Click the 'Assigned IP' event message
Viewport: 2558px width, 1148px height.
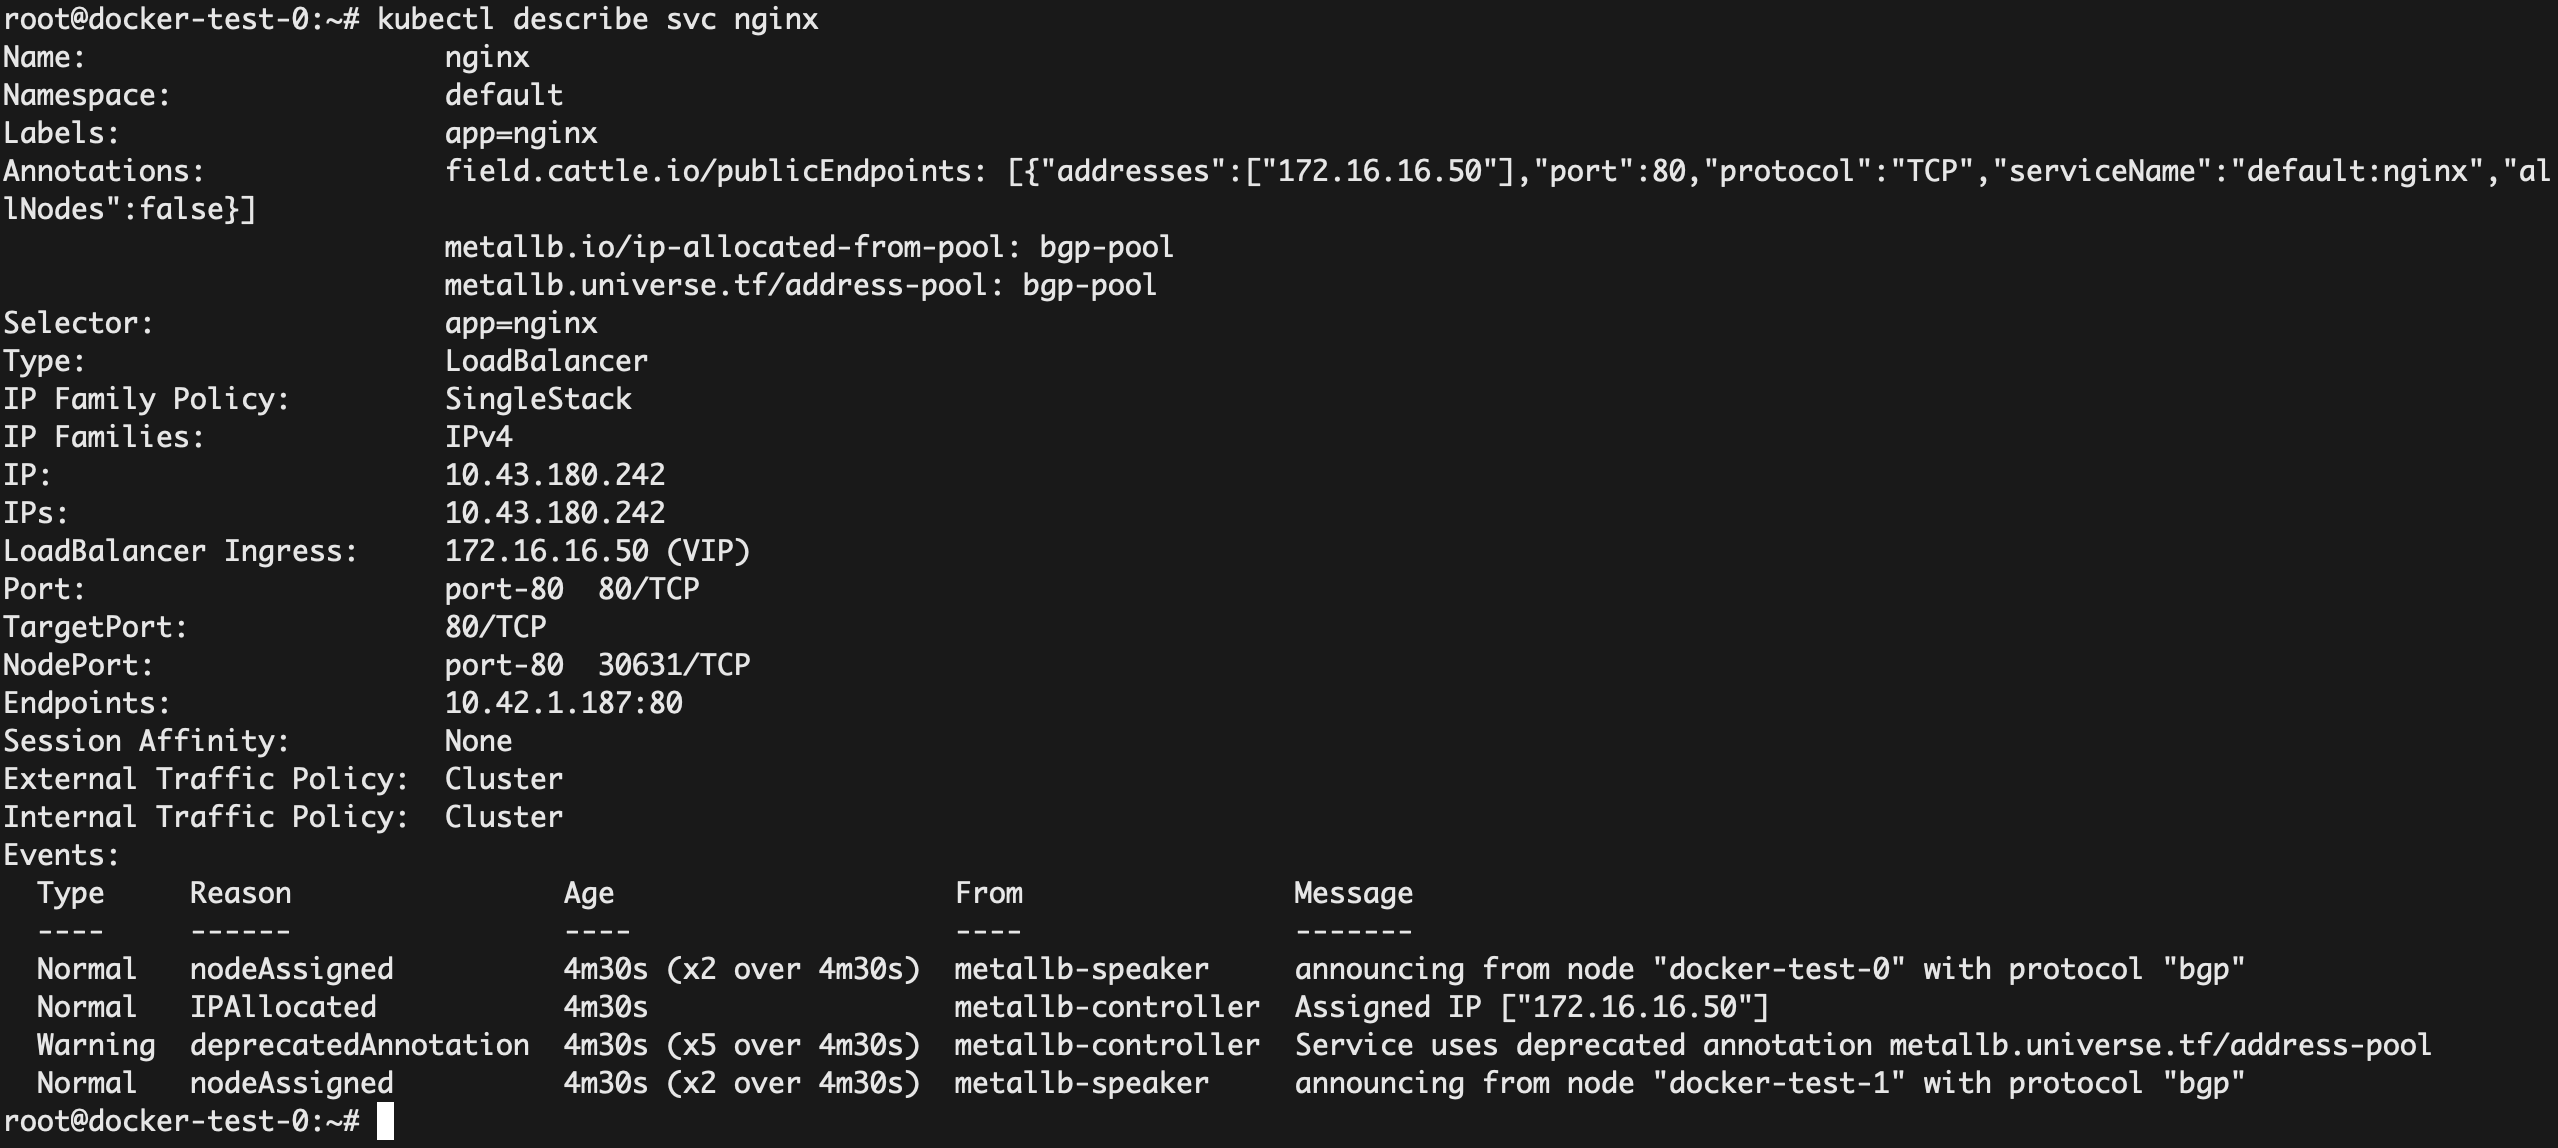[1530, 1007]
